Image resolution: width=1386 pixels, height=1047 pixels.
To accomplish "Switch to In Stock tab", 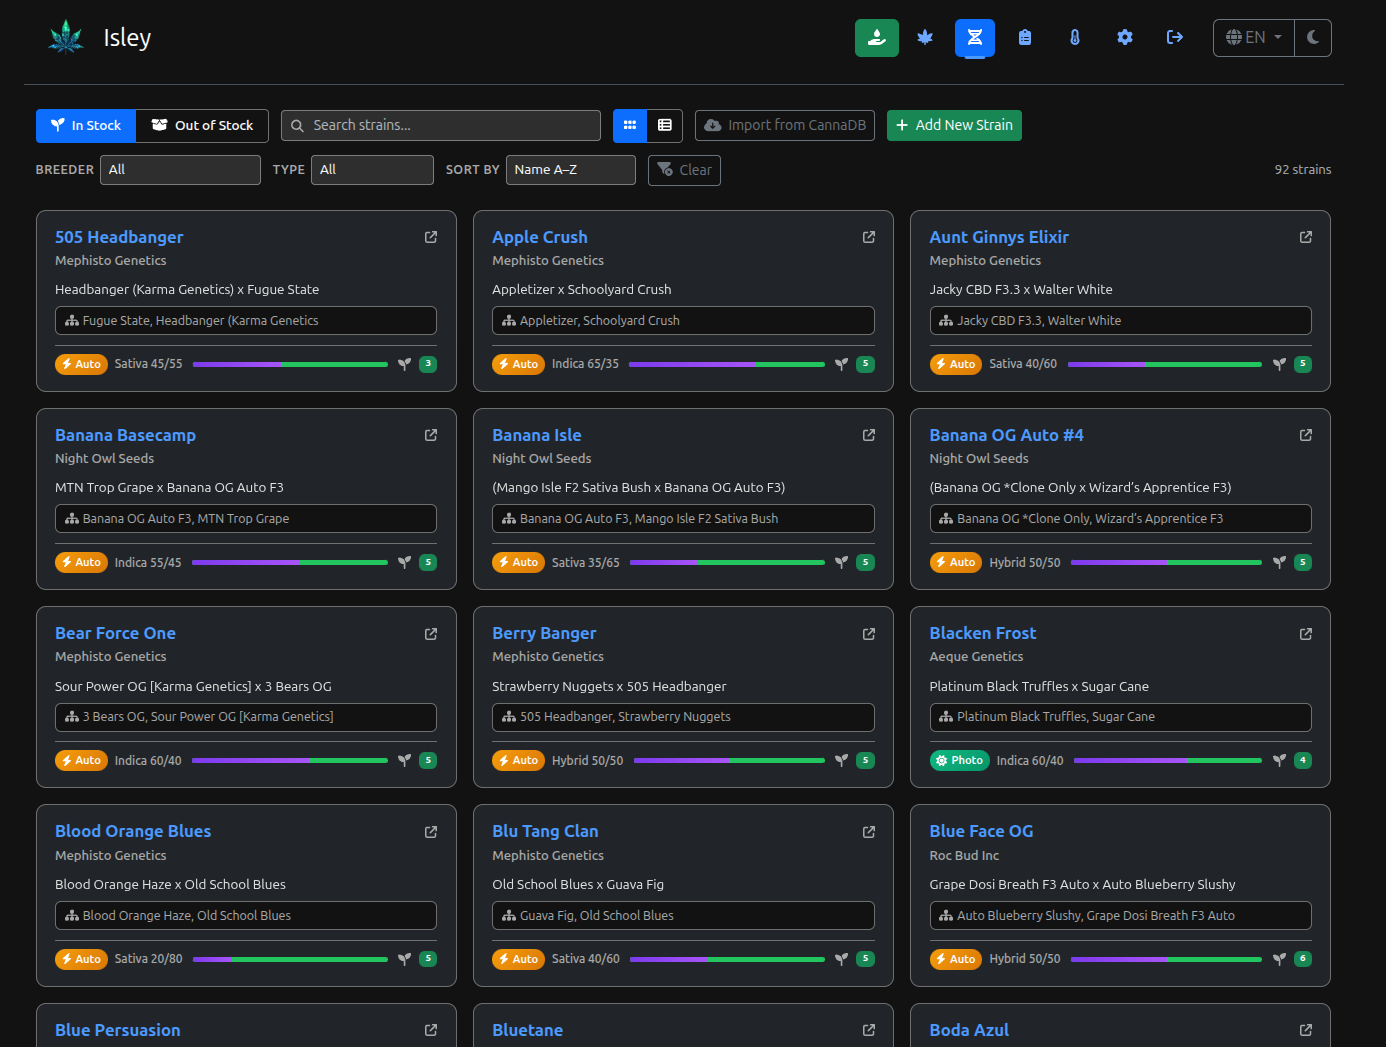I will (86, 126).
